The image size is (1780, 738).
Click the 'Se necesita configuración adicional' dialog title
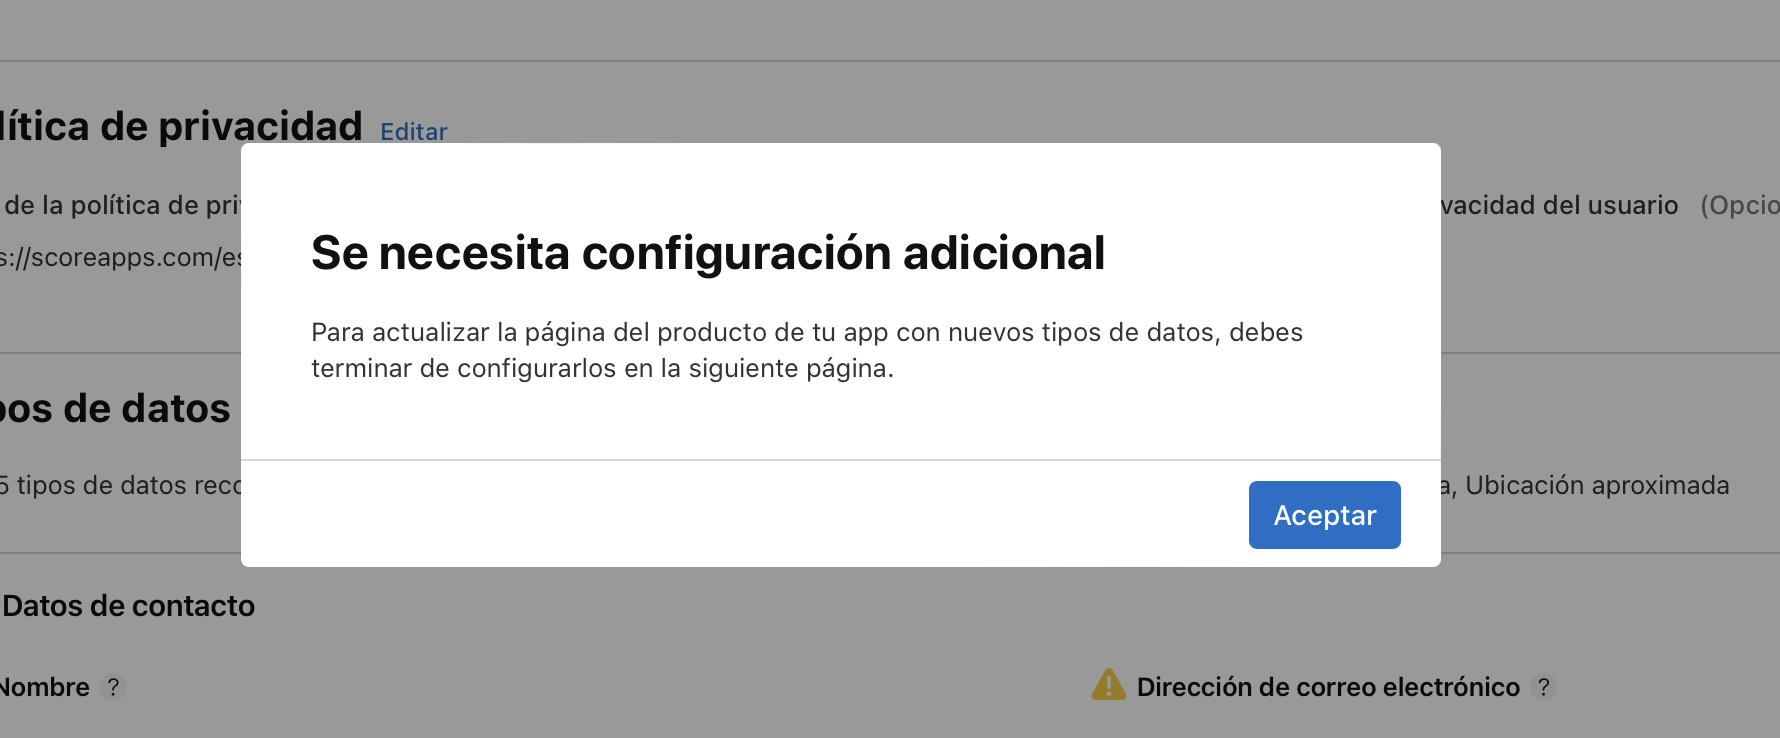[x=708, y=253]
